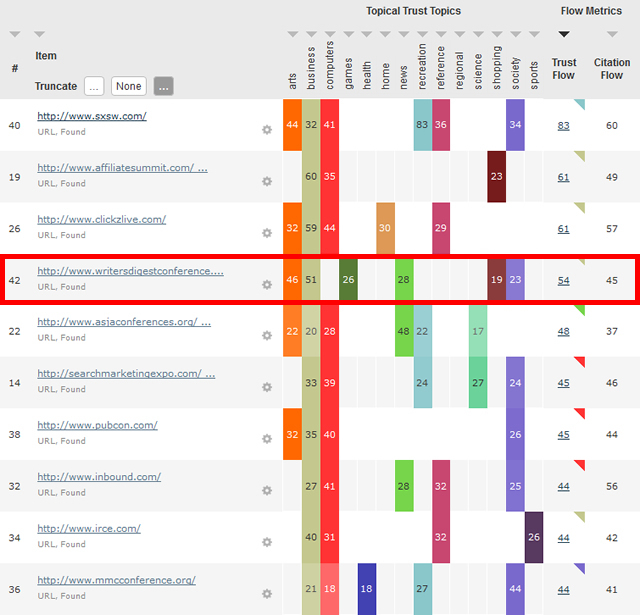Open the gear settings for irce.com row
This screenshot has height=615, width=640.
pos(267,542)
